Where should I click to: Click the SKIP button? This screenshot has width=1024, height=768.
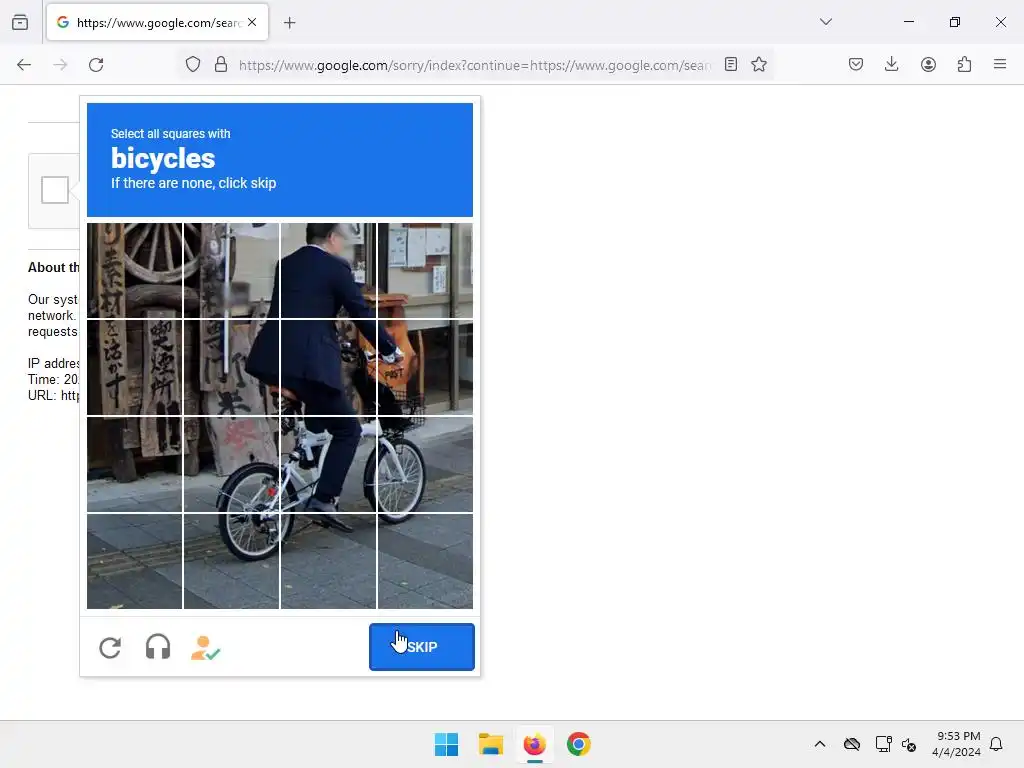tap(422, 647)
